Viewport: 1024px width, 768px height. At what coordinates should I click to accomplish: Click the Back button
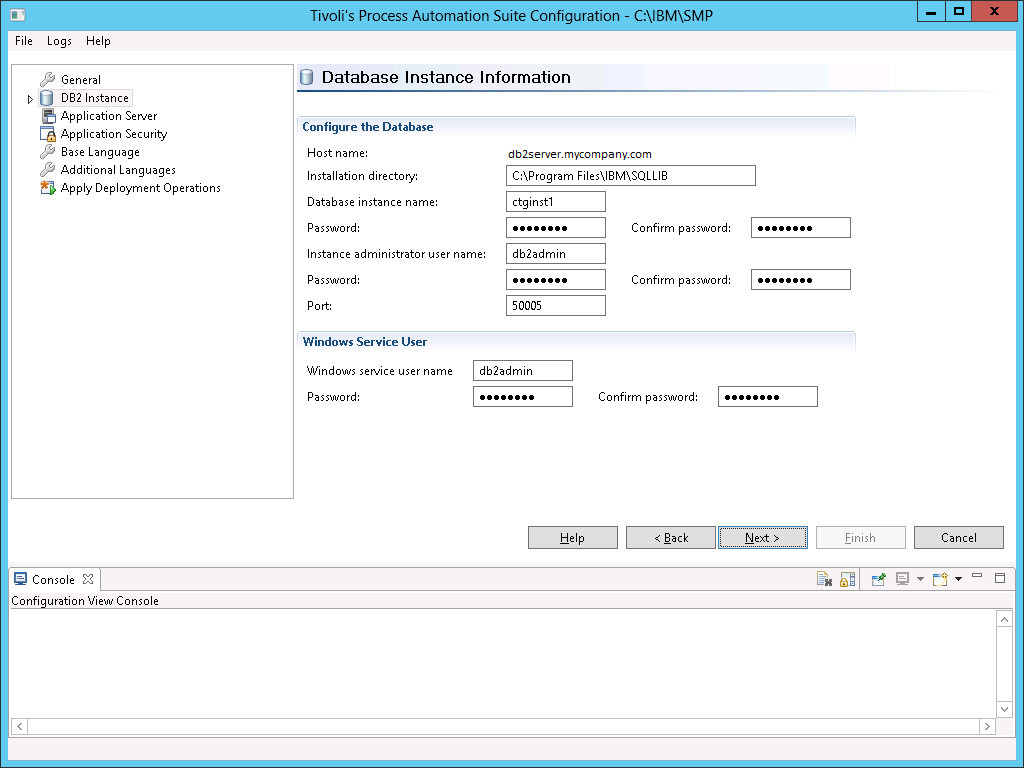670,537
